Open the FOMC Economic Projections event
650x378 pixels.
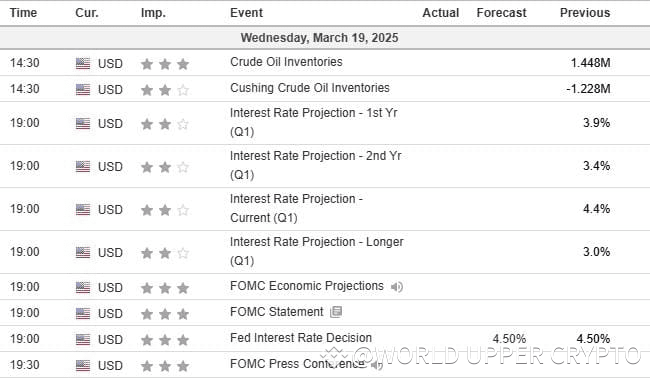pos(307,286)
